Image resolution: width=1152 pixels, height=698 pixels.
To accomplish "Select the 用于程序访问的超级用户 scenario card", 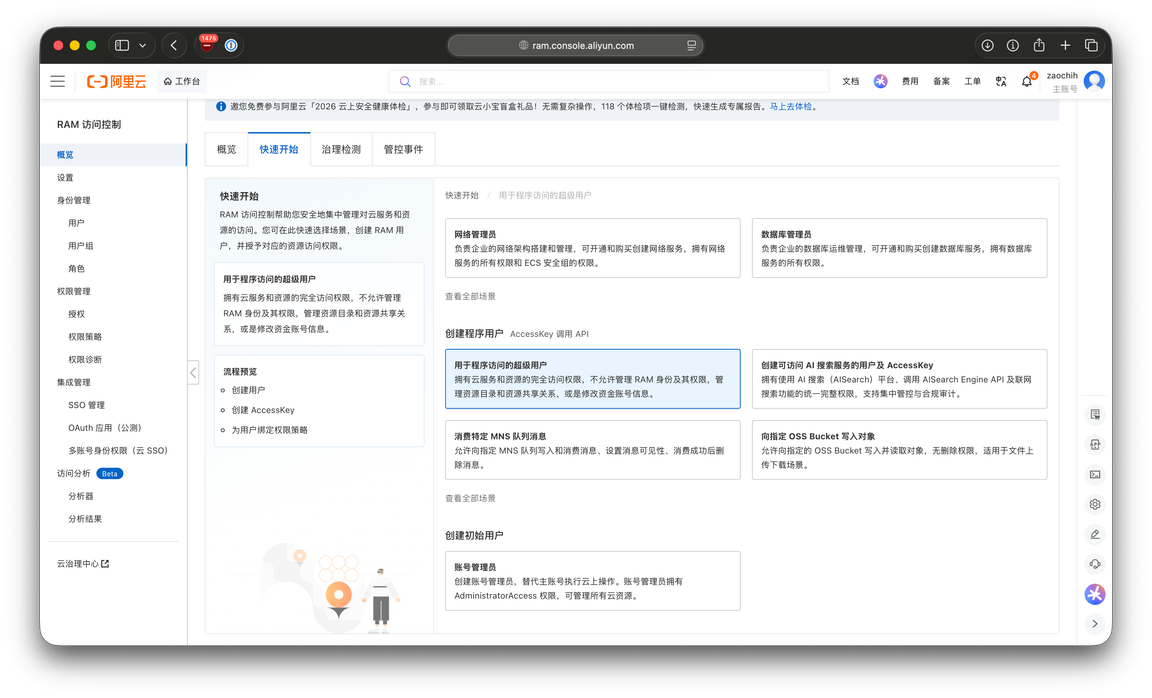I will tap(592, 379).
